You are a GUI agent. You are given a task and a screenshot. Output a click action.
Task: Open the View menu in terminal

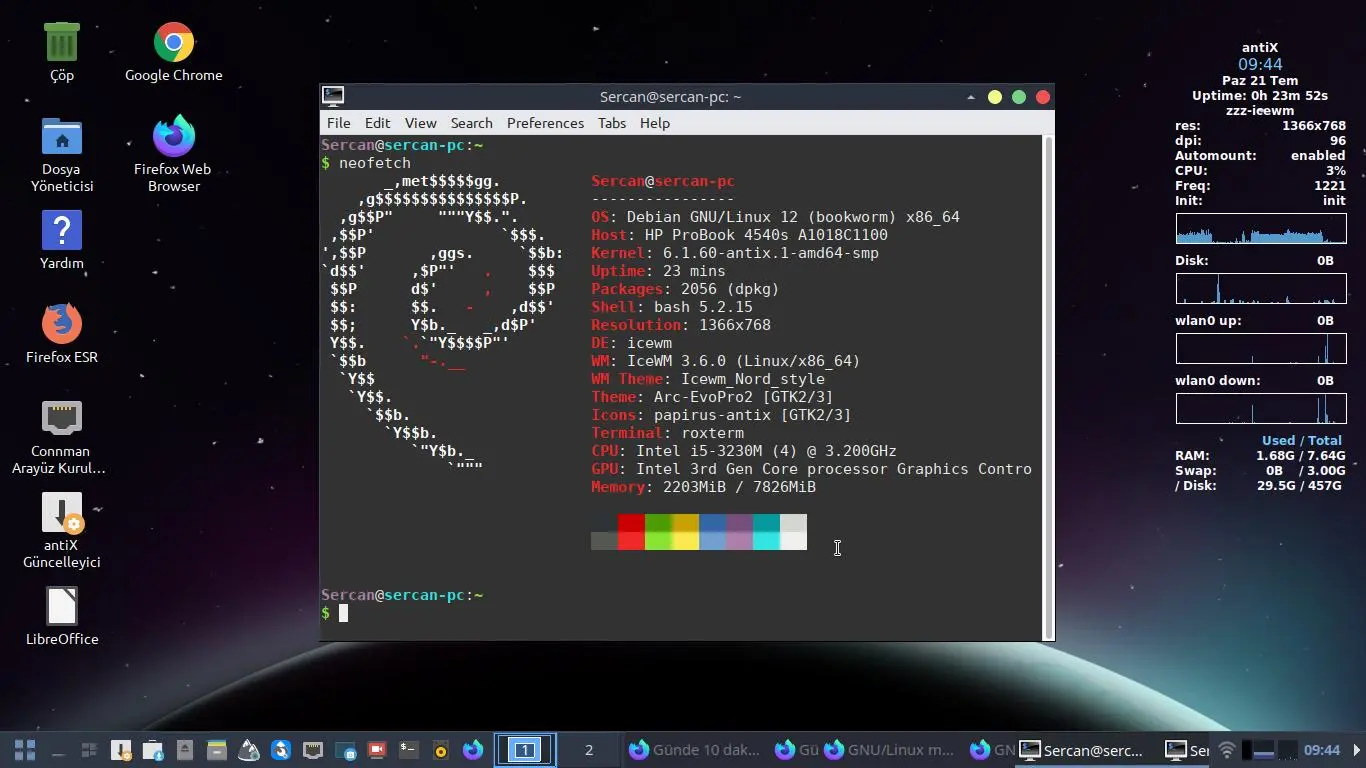click(x=420, y=123)
